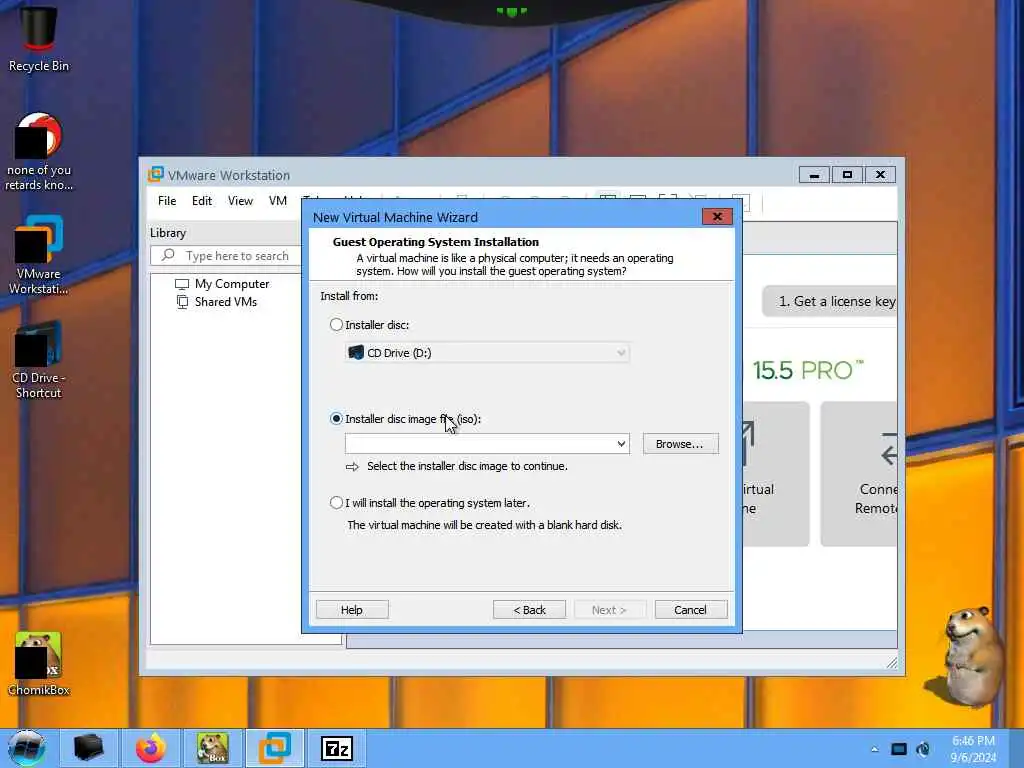Open the 7-Zip taskbar icon
The image size is (1024, 768).
tap(337, 748)
